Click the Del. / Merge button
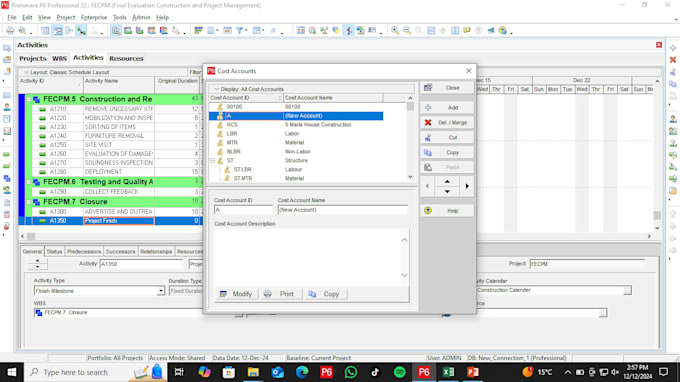This screenshot has height=382, width=680. click(447, 123)
